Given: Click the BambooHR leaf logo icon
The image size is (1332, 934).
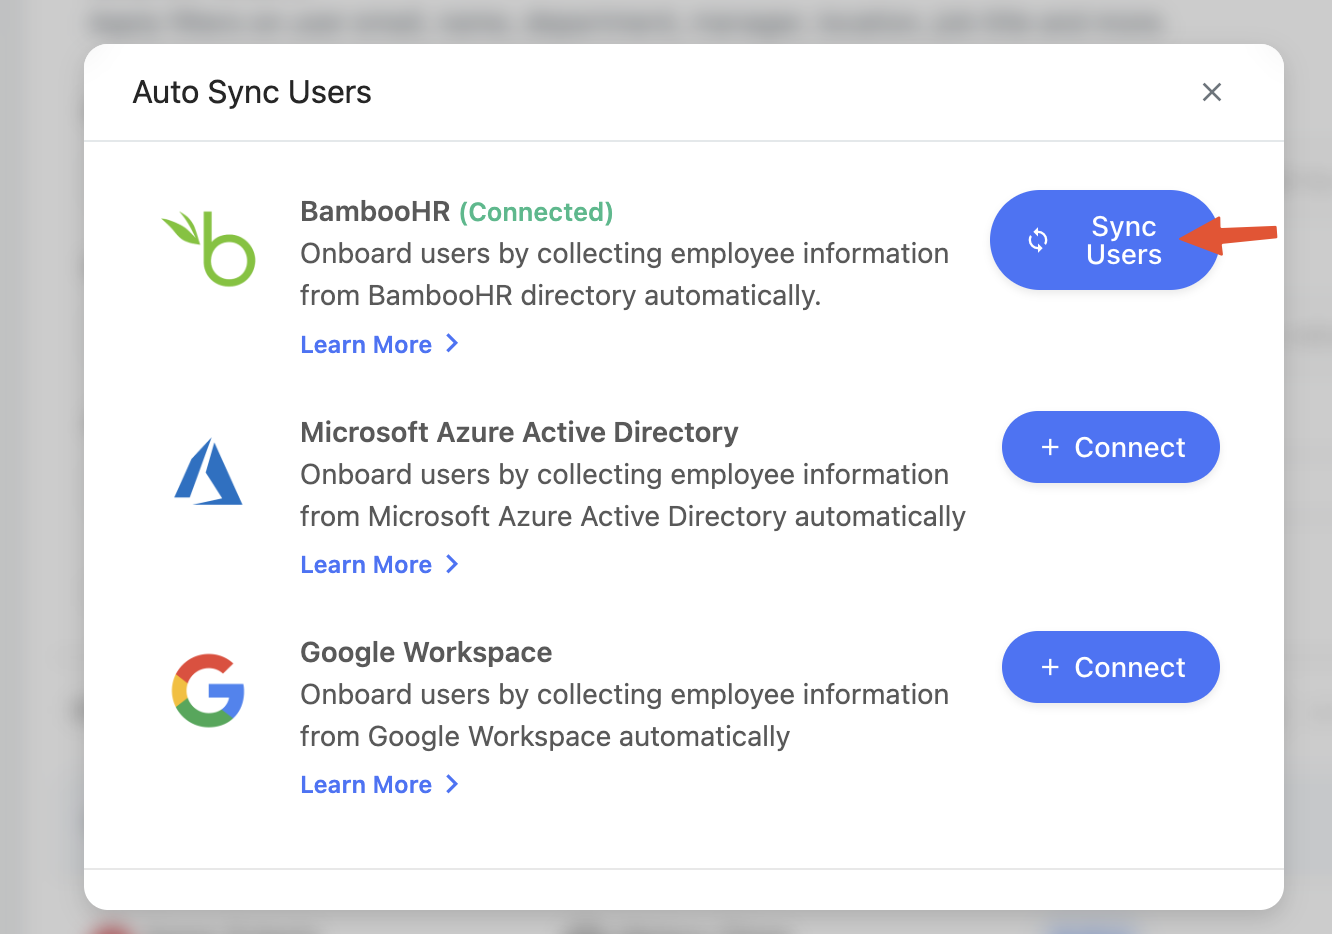Looking at the screenshot, I should [x=209, y=249].
